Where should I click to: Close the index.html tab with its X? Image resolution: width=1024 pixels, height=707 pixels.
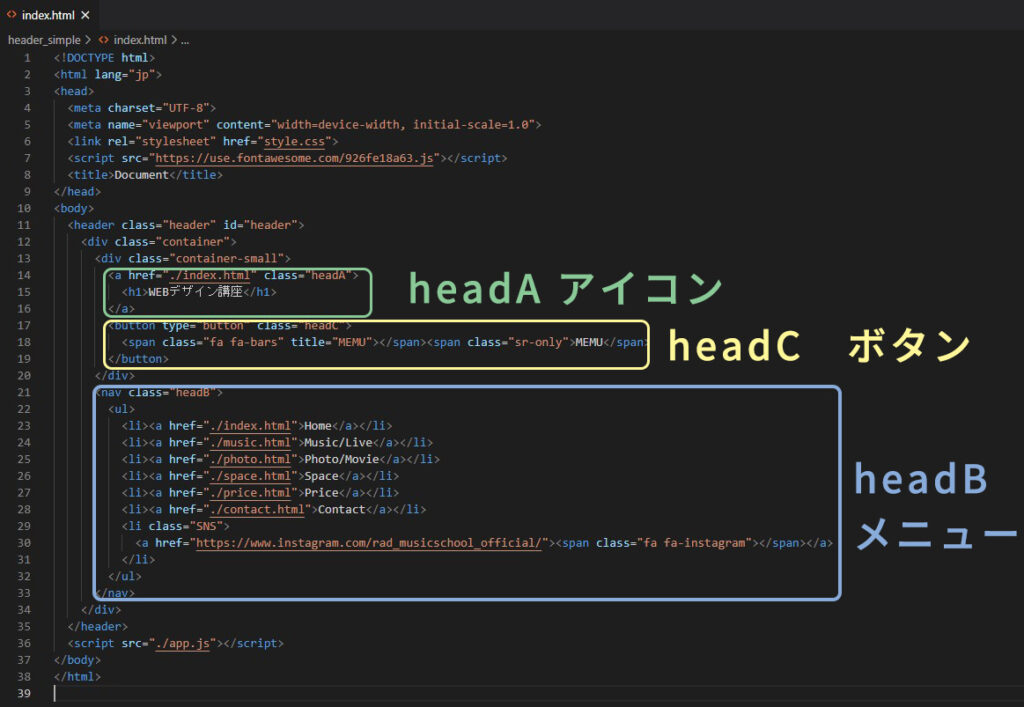(x=83, y=15)
